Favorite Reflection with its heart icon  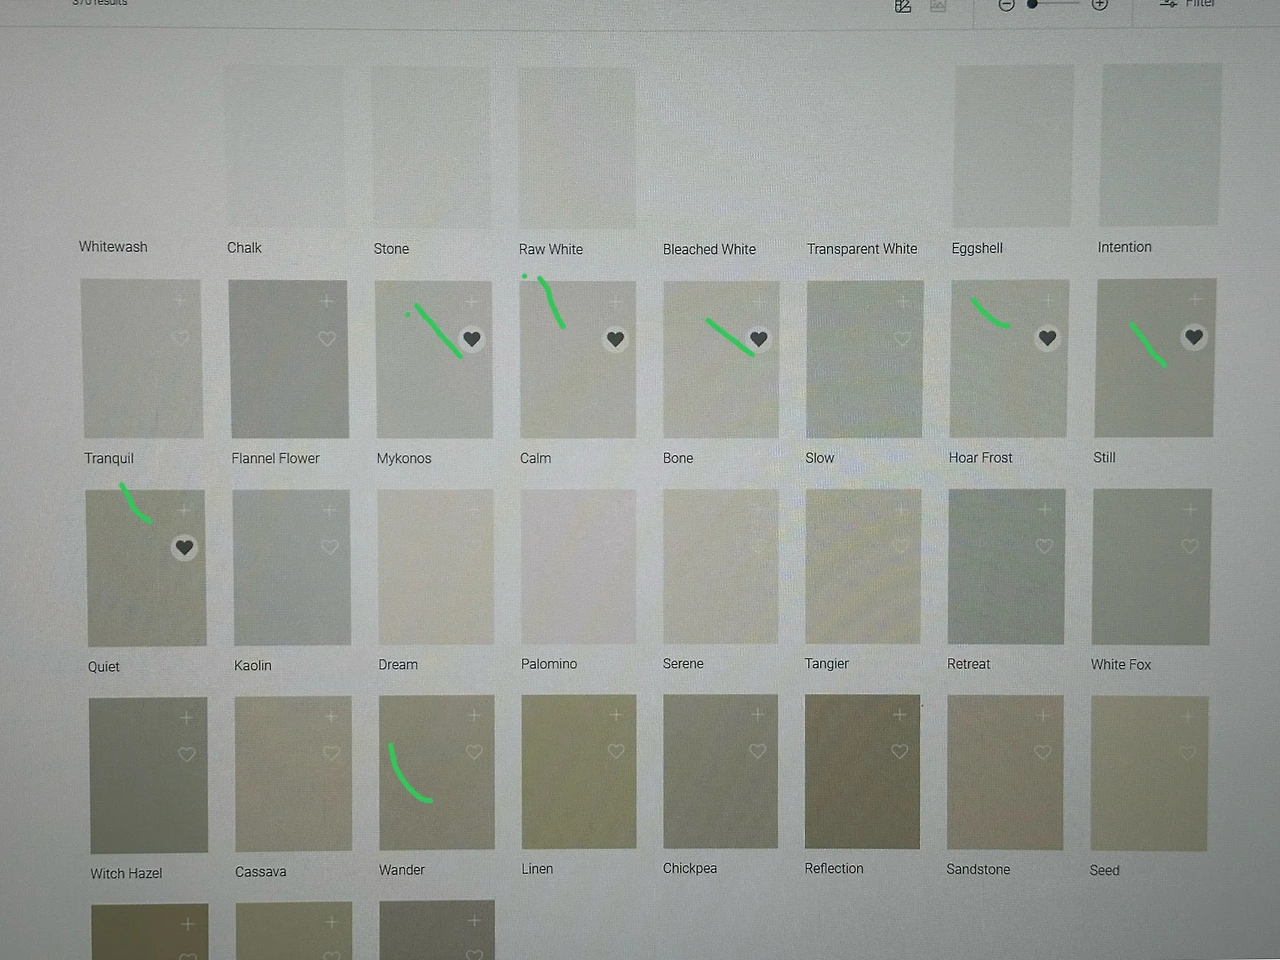(x=899, y=751)
